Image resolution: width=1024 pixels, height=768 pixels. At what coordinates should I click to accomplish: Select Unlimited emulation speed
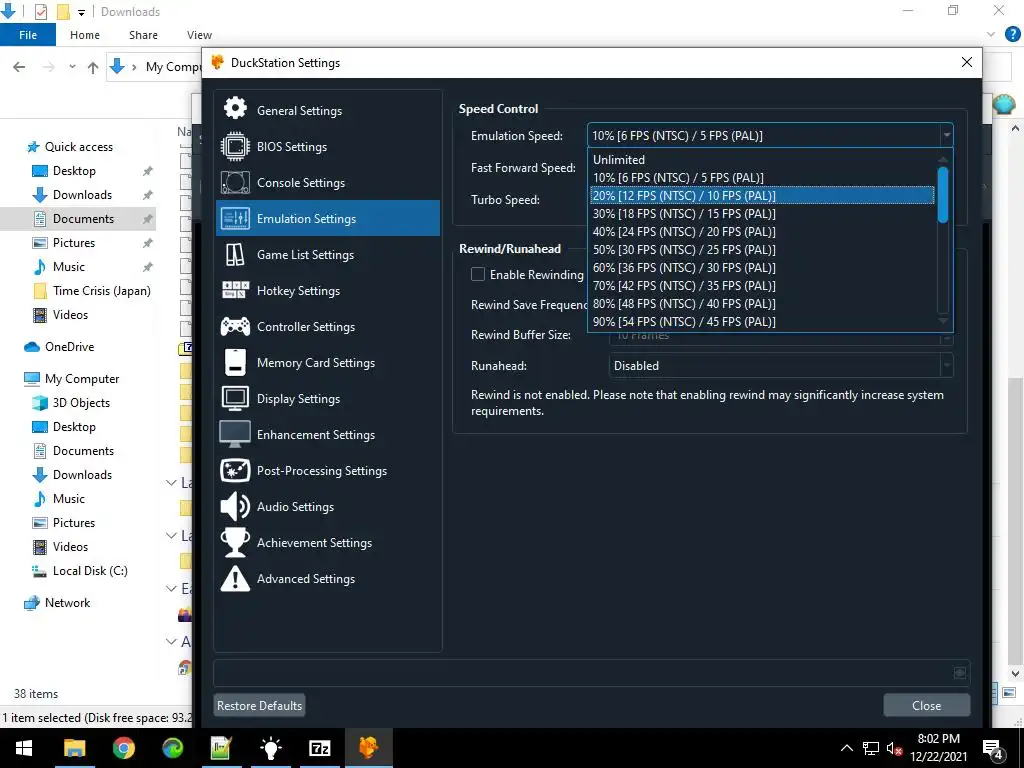pyautogui.click(x=763, y=159)
